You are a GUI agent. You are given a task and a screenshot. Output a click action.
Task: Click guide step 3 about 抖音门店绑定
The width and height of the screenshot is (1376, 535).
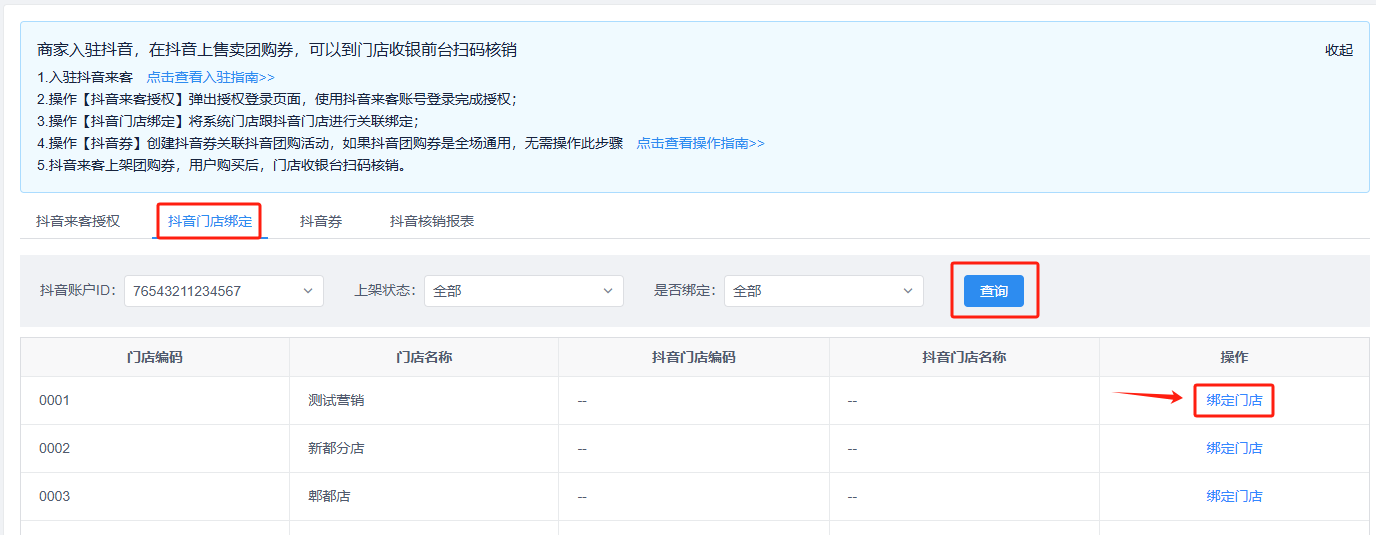pos(228,121)
